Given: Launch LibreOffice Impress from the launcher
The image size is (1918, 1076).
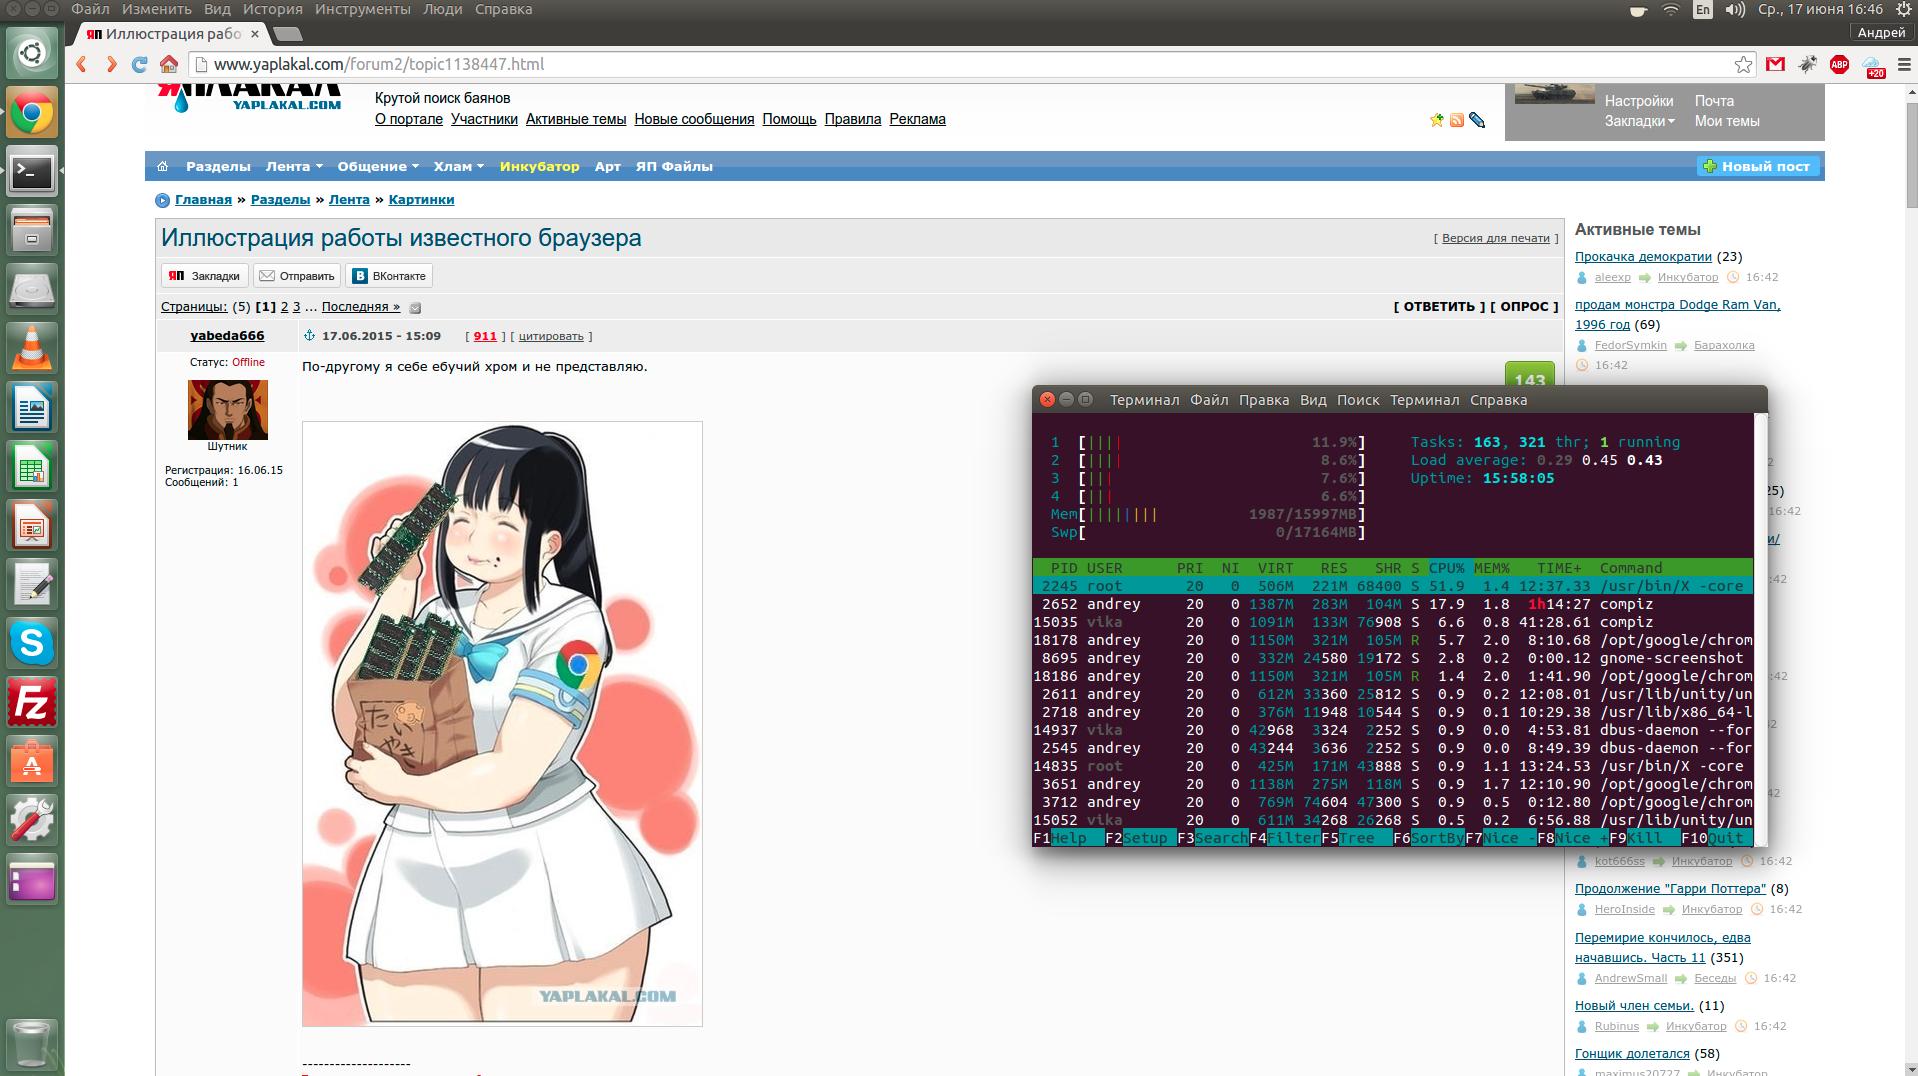Looking at the screenshot, I should [x=32, y=525].
